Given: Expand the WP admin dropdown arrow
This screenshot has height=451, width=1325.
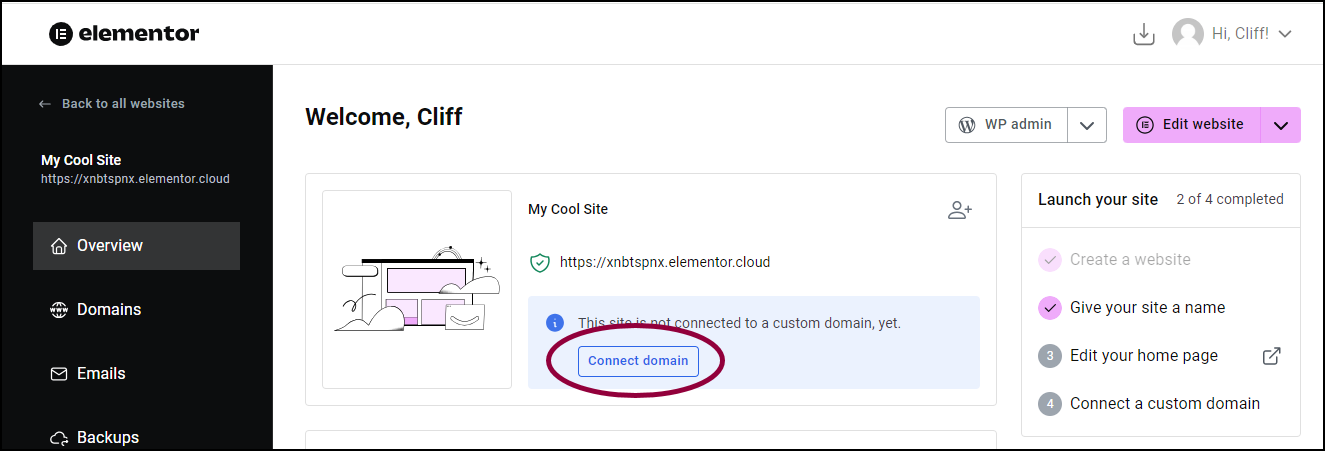Looking at the screenshot, I should click(1087, 125).
